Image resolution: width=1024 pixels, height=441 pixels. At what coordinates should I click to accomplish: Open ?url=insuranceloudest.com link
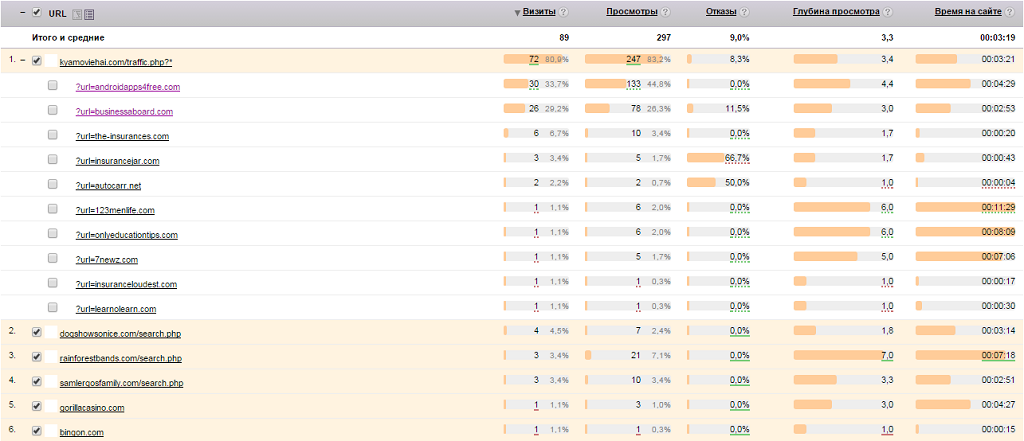point(126,284)
